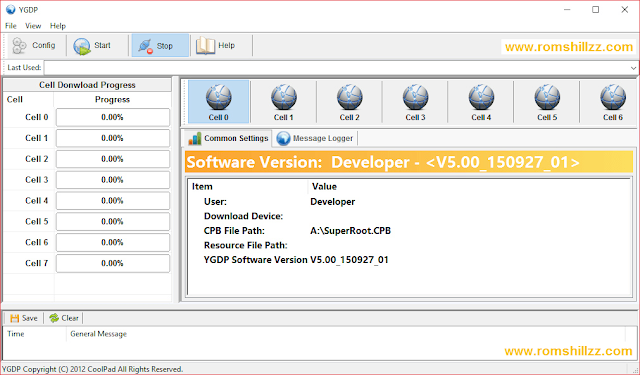Click the Item column header

pos(247,186)
